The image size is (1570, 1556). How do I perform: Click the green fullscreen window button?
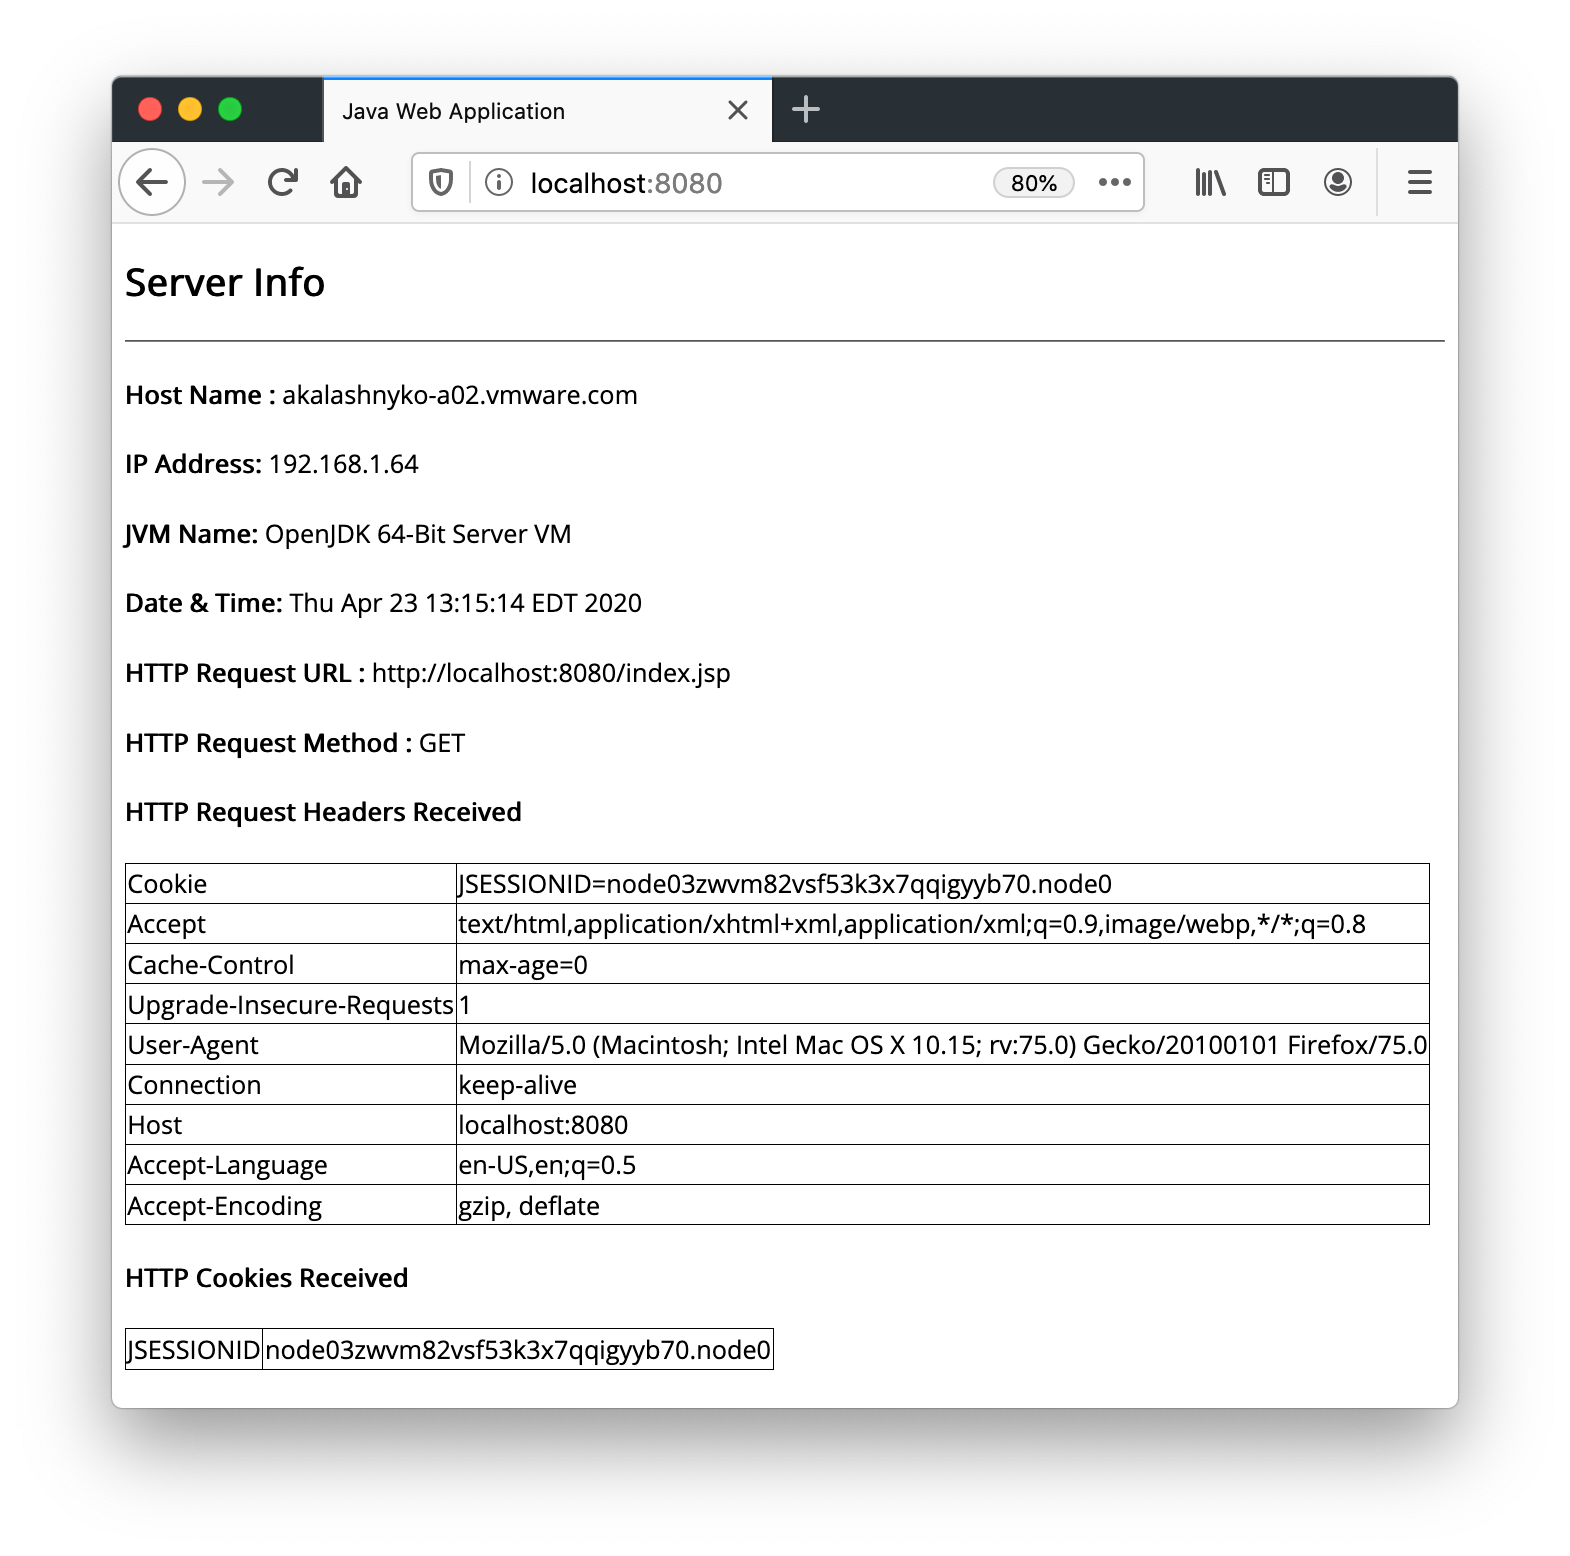[230, 109]
